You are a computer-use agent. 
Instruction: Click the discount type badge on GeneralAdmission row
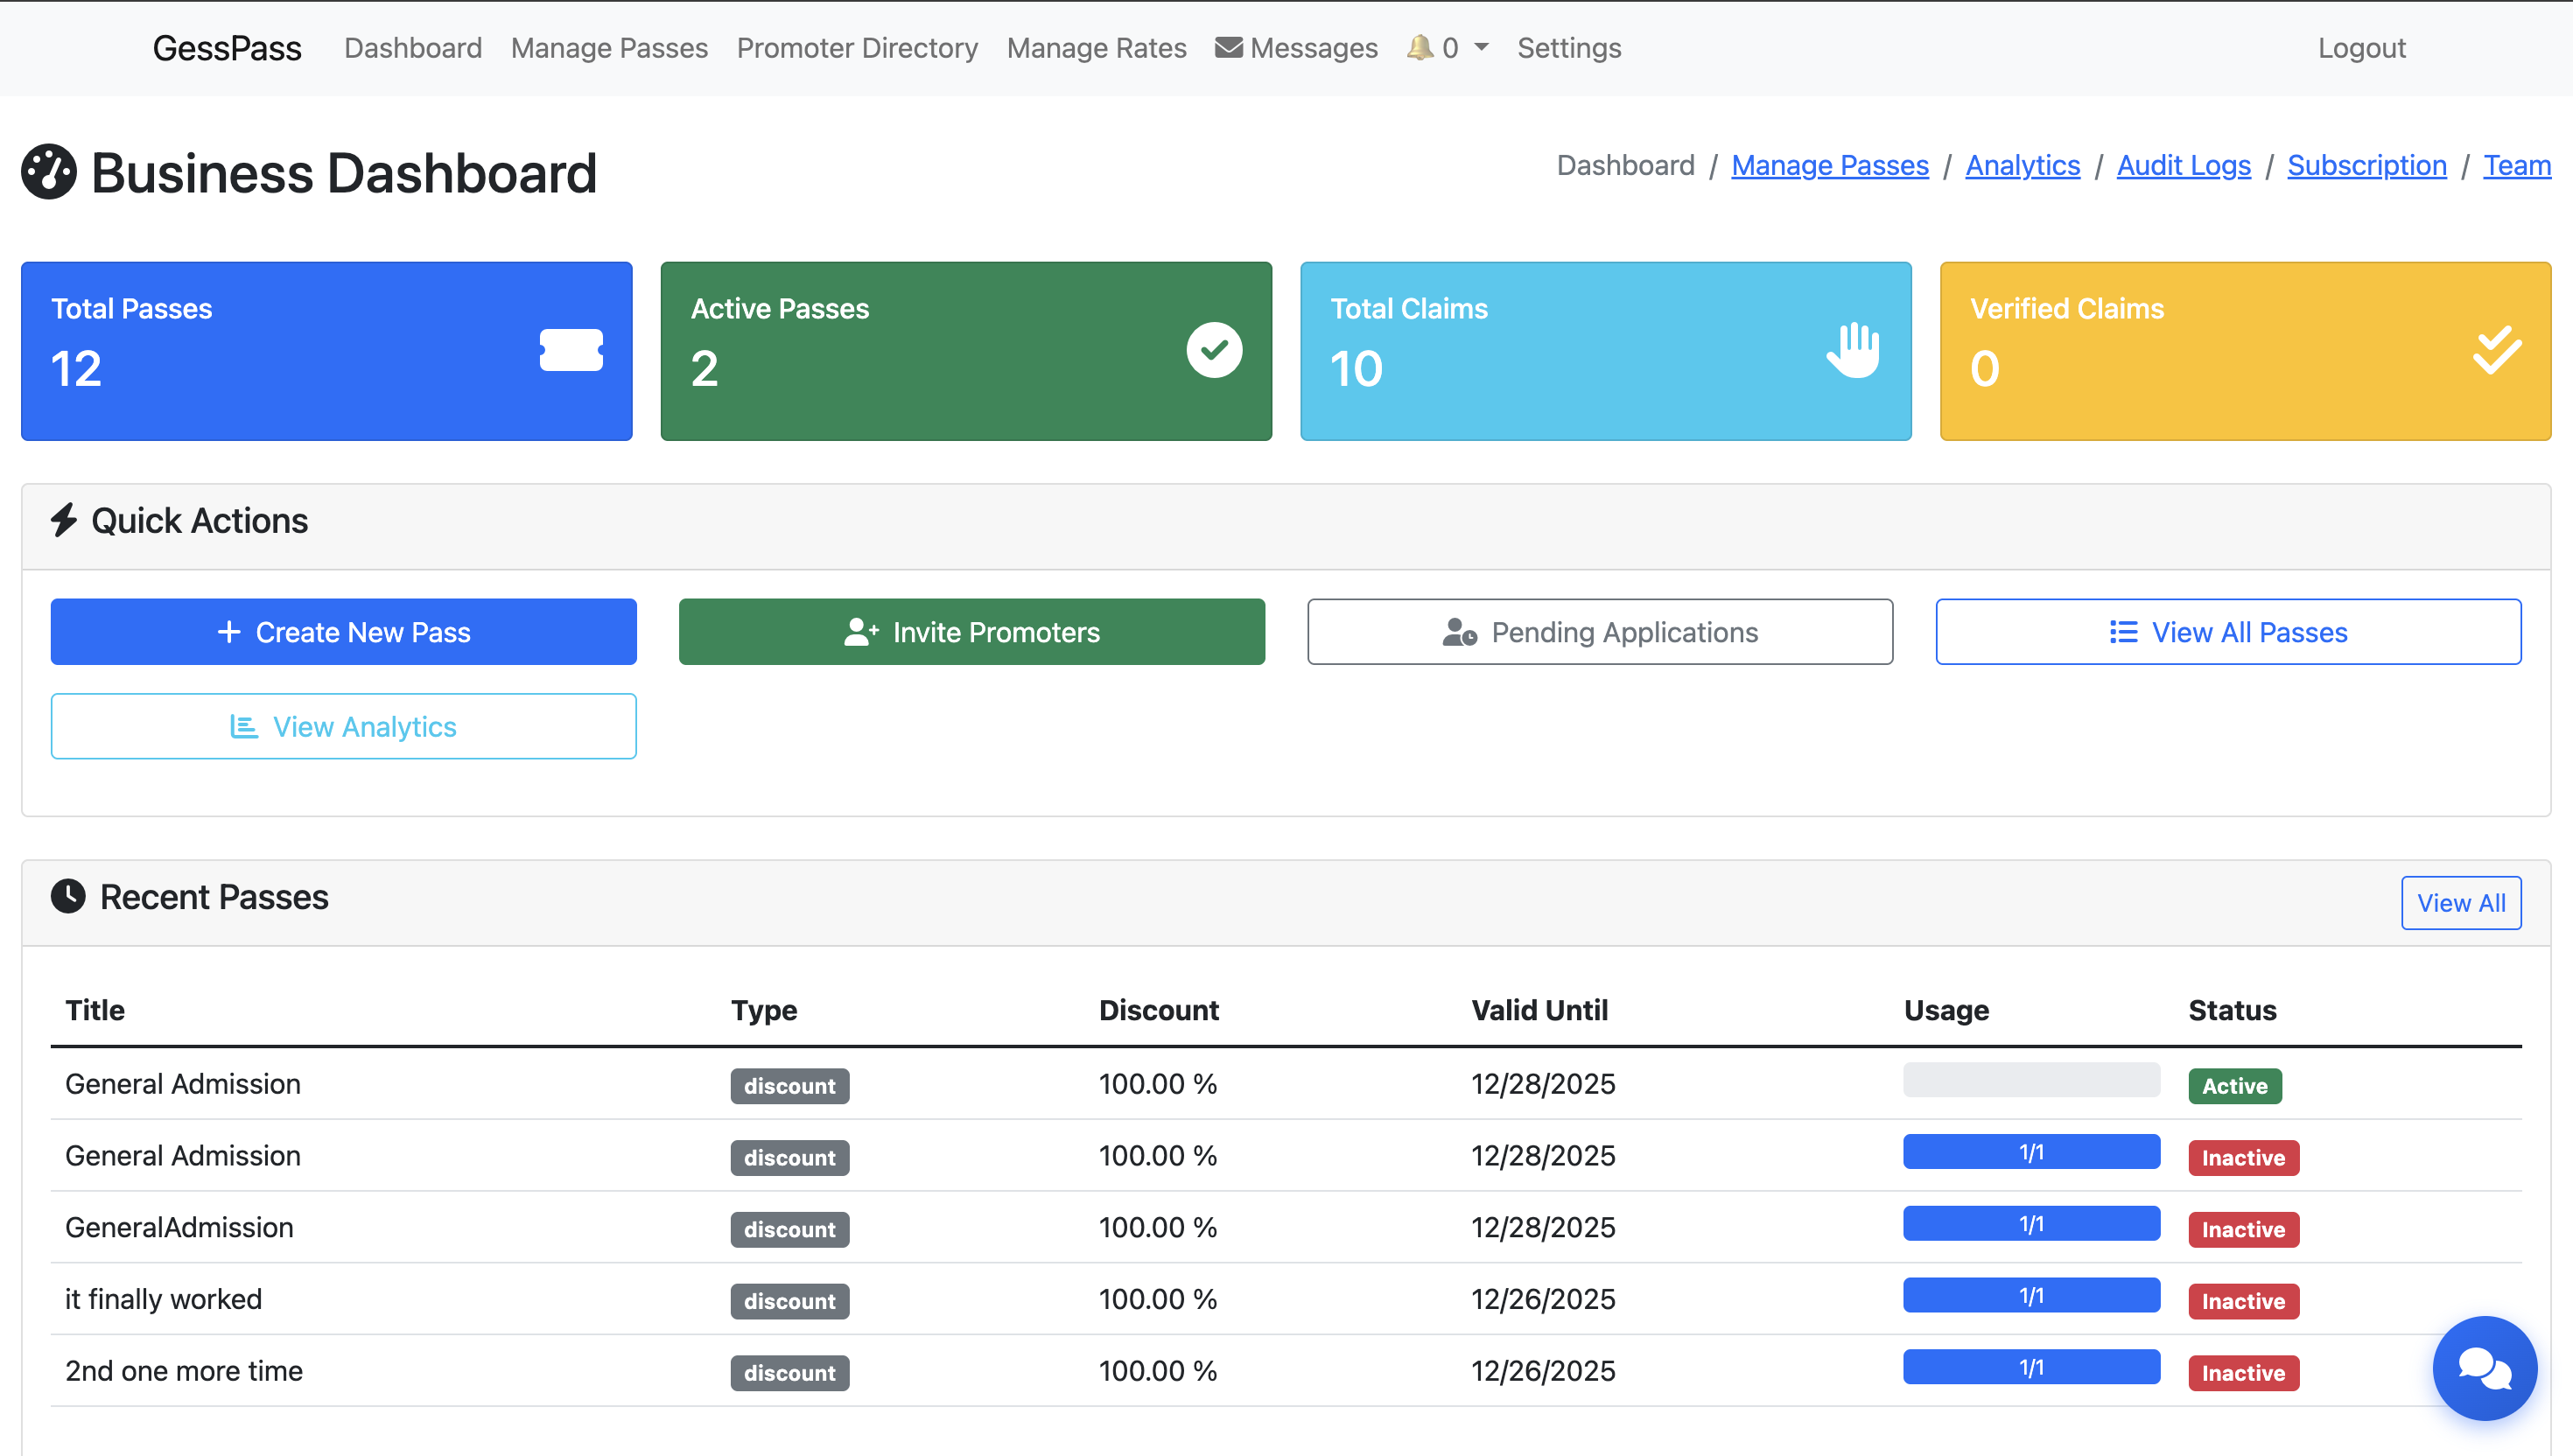tap(789, 1229)
